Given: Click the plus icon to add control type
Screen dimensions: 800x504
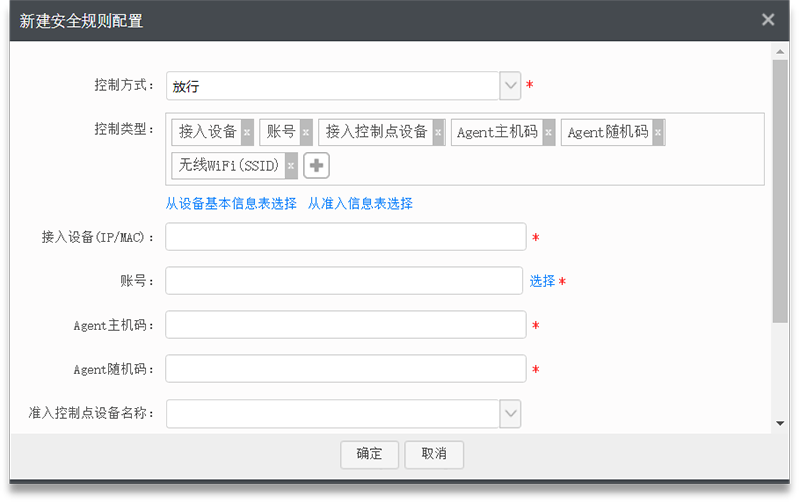Looking at the screenshot, I should (317, 165).
